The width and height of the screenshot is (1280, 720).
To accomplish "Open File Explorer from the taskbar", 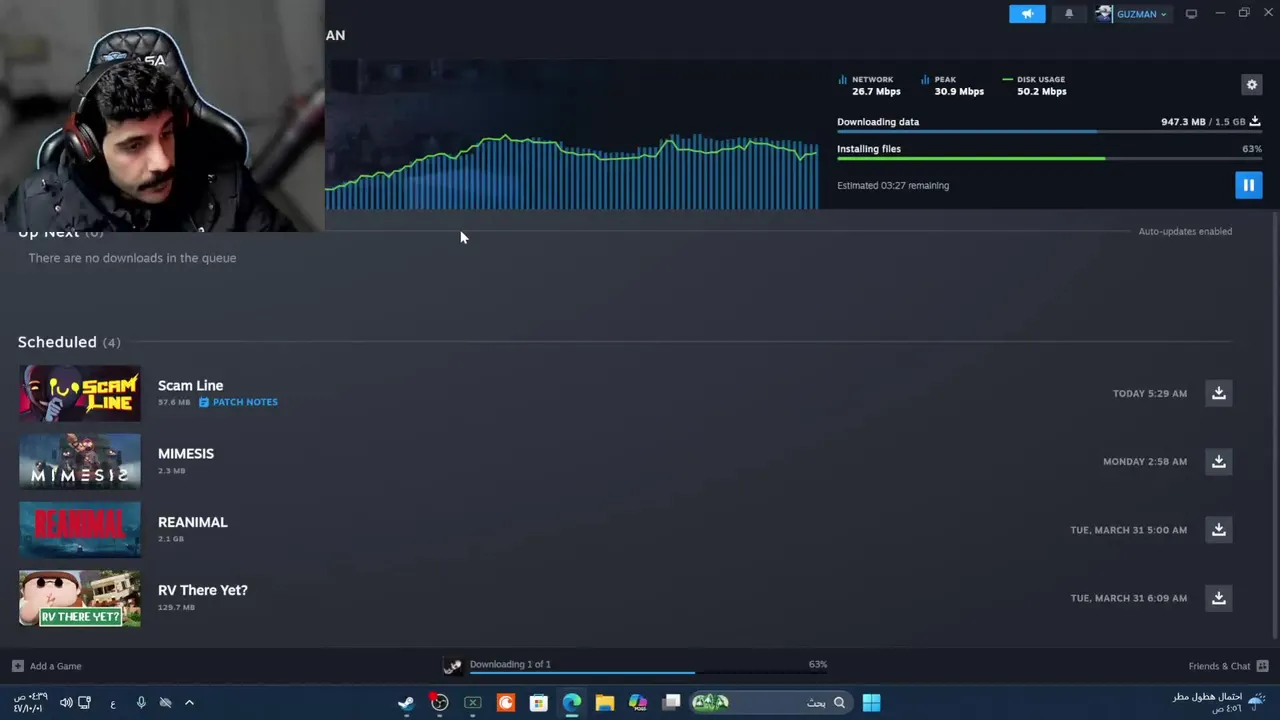I will 604,703.
